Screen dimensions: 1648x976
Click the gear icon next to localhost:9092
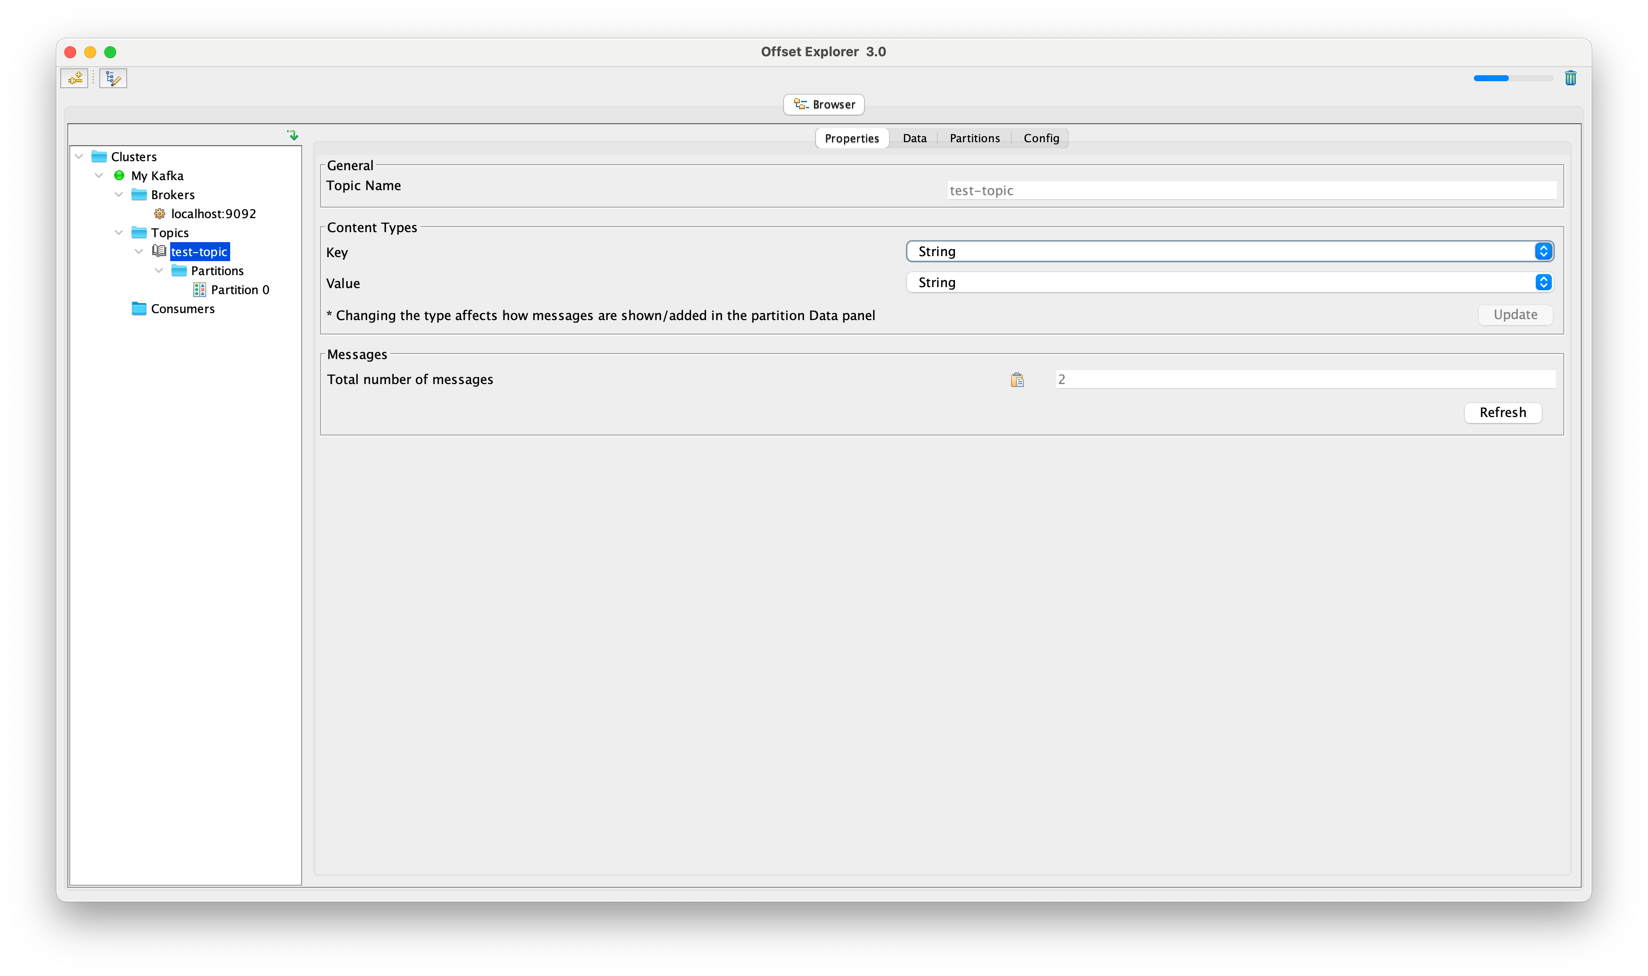[159, 214]
